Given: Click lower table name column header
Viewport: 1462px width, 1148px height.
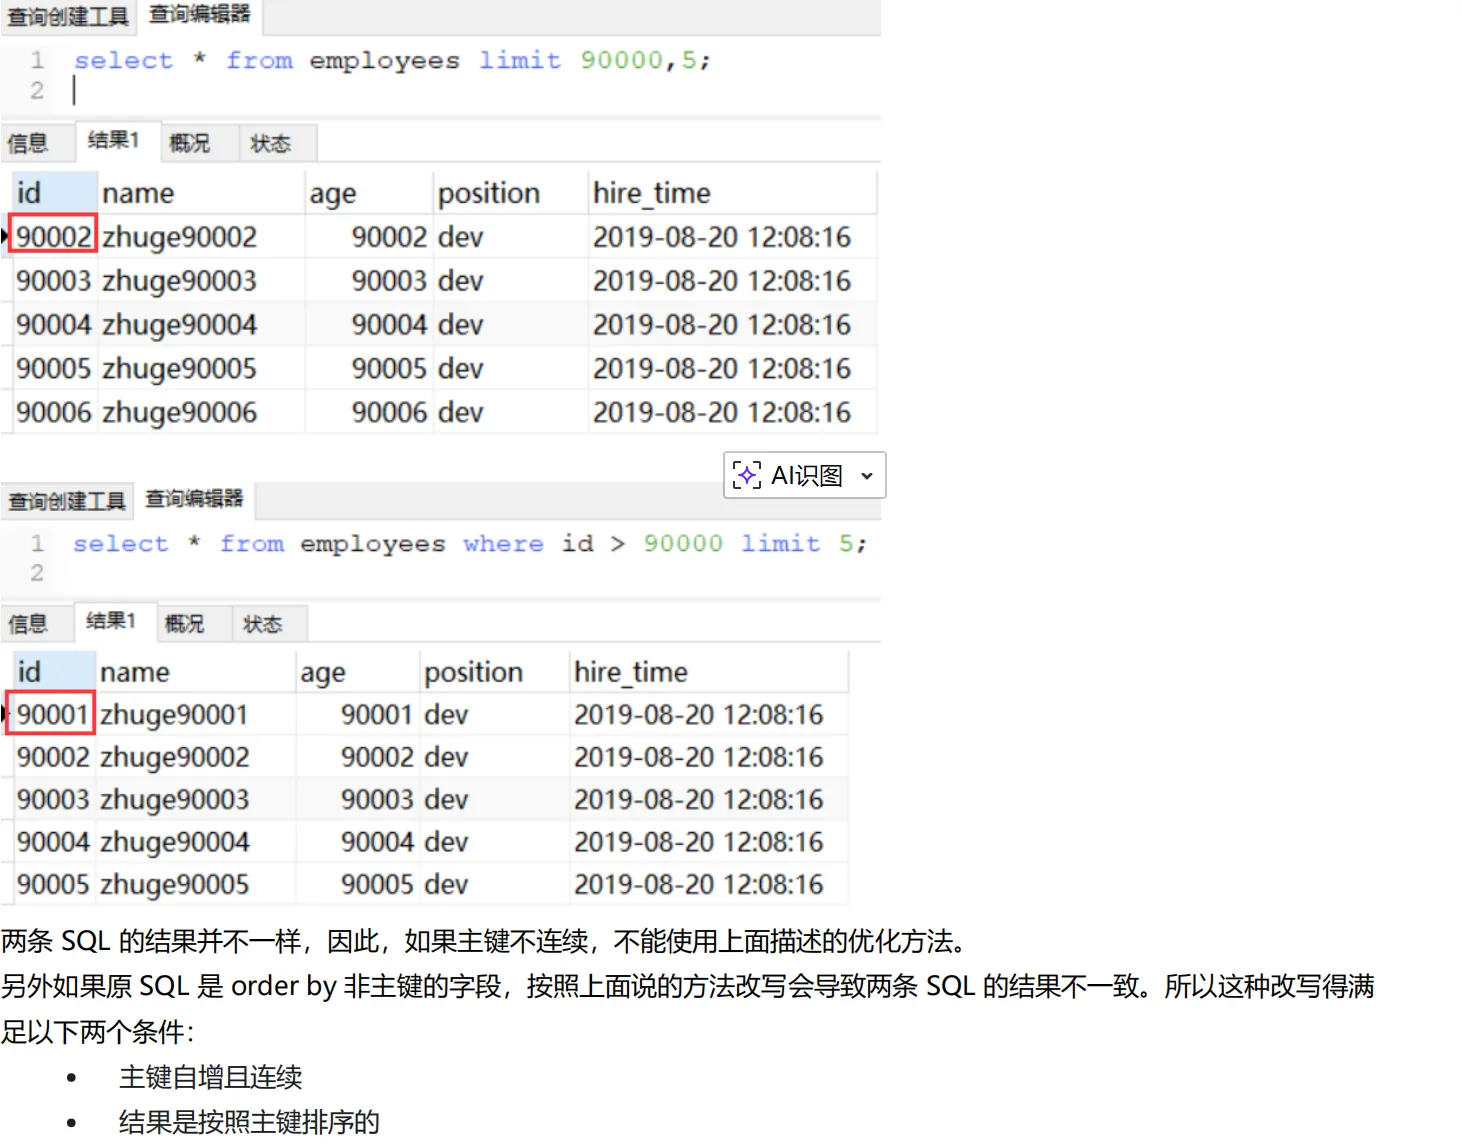Looking at the screenshot, I should pos(196,672).
